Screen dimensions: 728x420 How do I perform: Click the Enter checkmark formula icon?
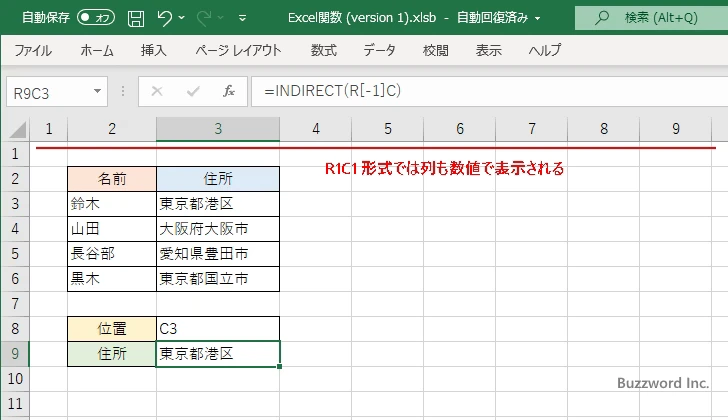coord(193,91)
